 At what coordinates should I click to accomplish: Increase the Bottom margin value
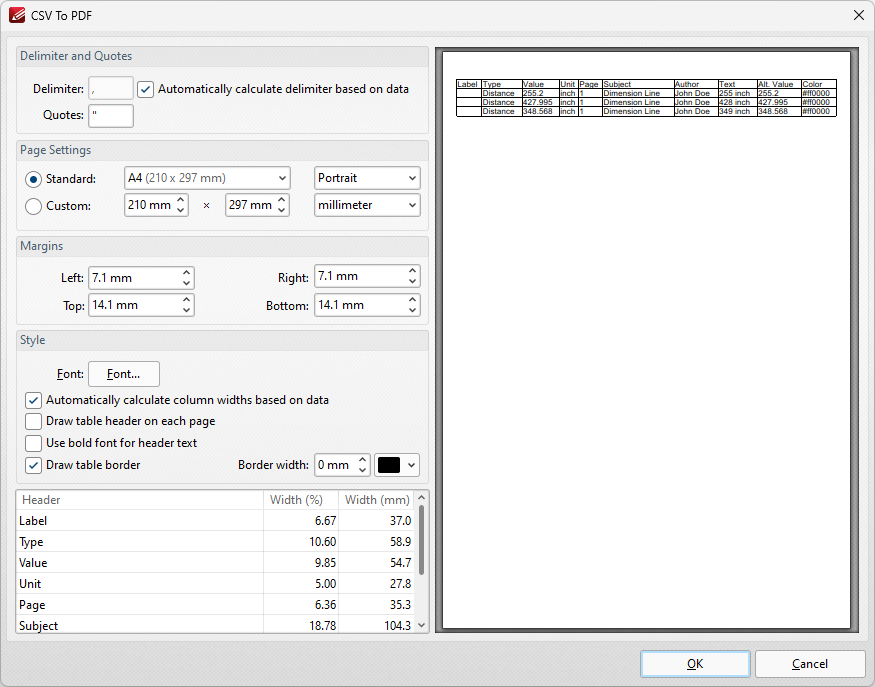pos(412,300)
